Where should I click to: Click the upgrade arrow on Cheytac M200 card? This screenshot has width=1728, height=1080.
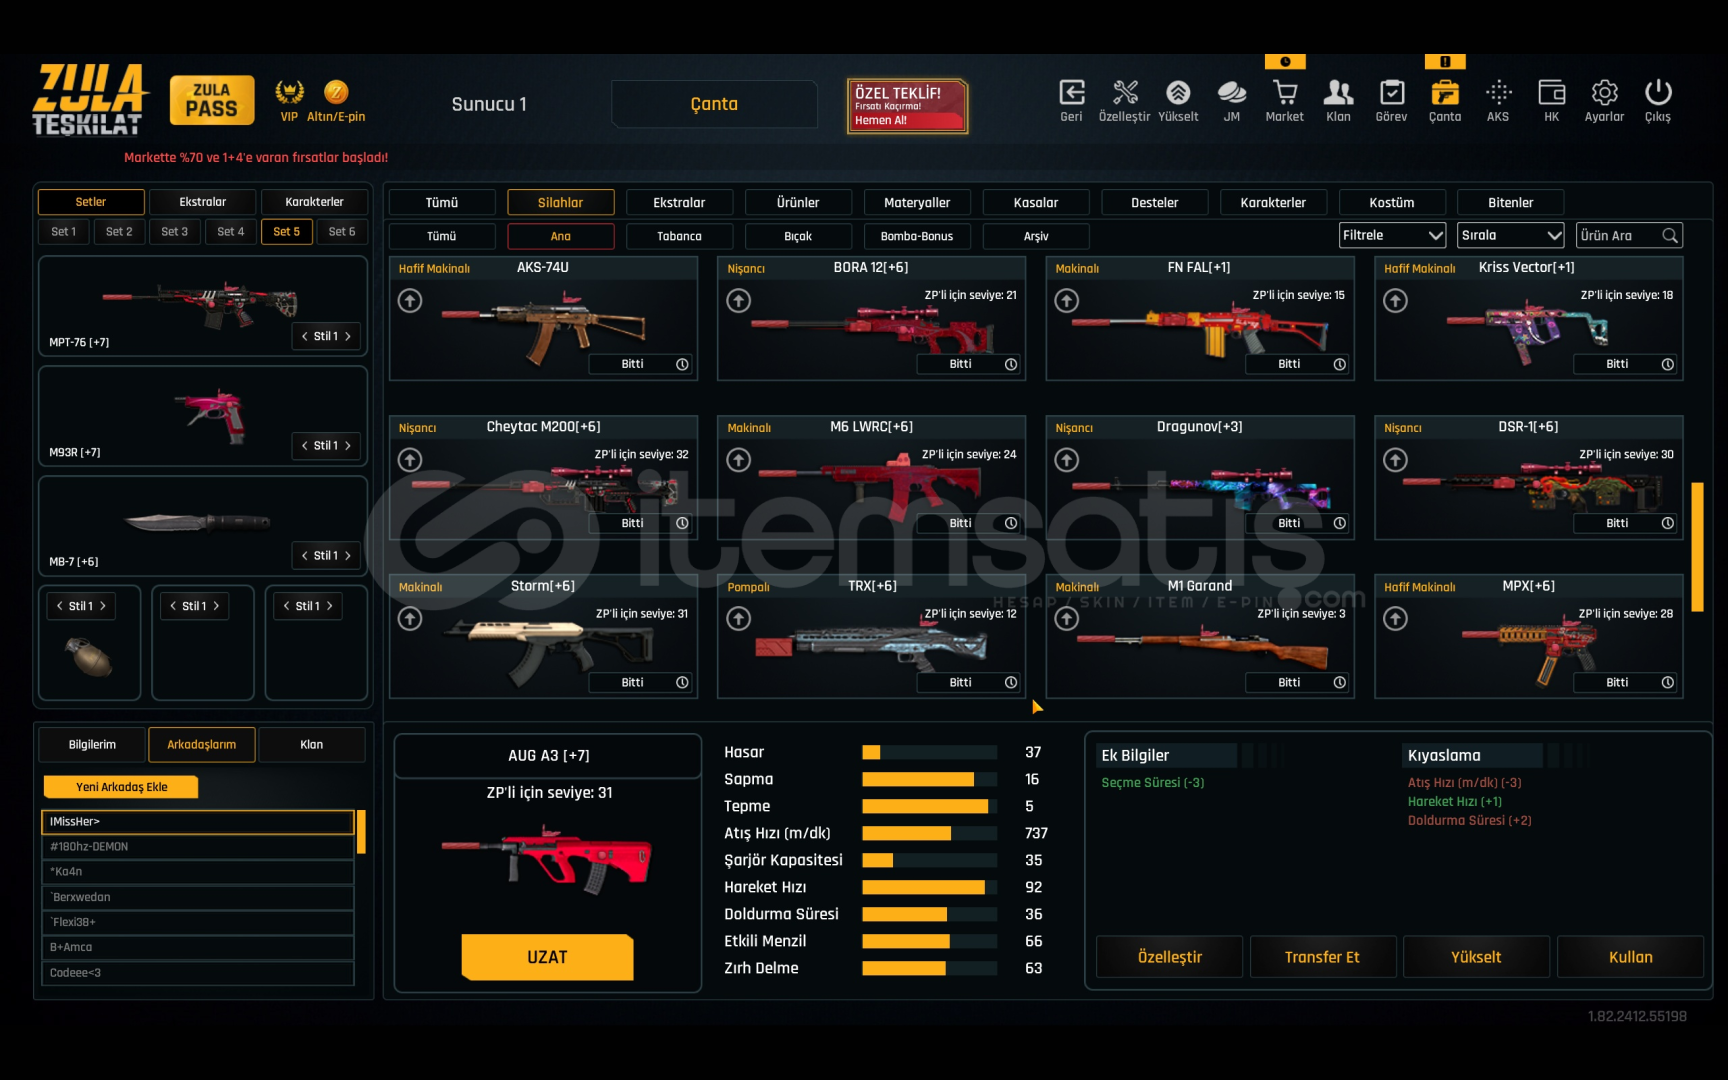(x=410, y=459)
